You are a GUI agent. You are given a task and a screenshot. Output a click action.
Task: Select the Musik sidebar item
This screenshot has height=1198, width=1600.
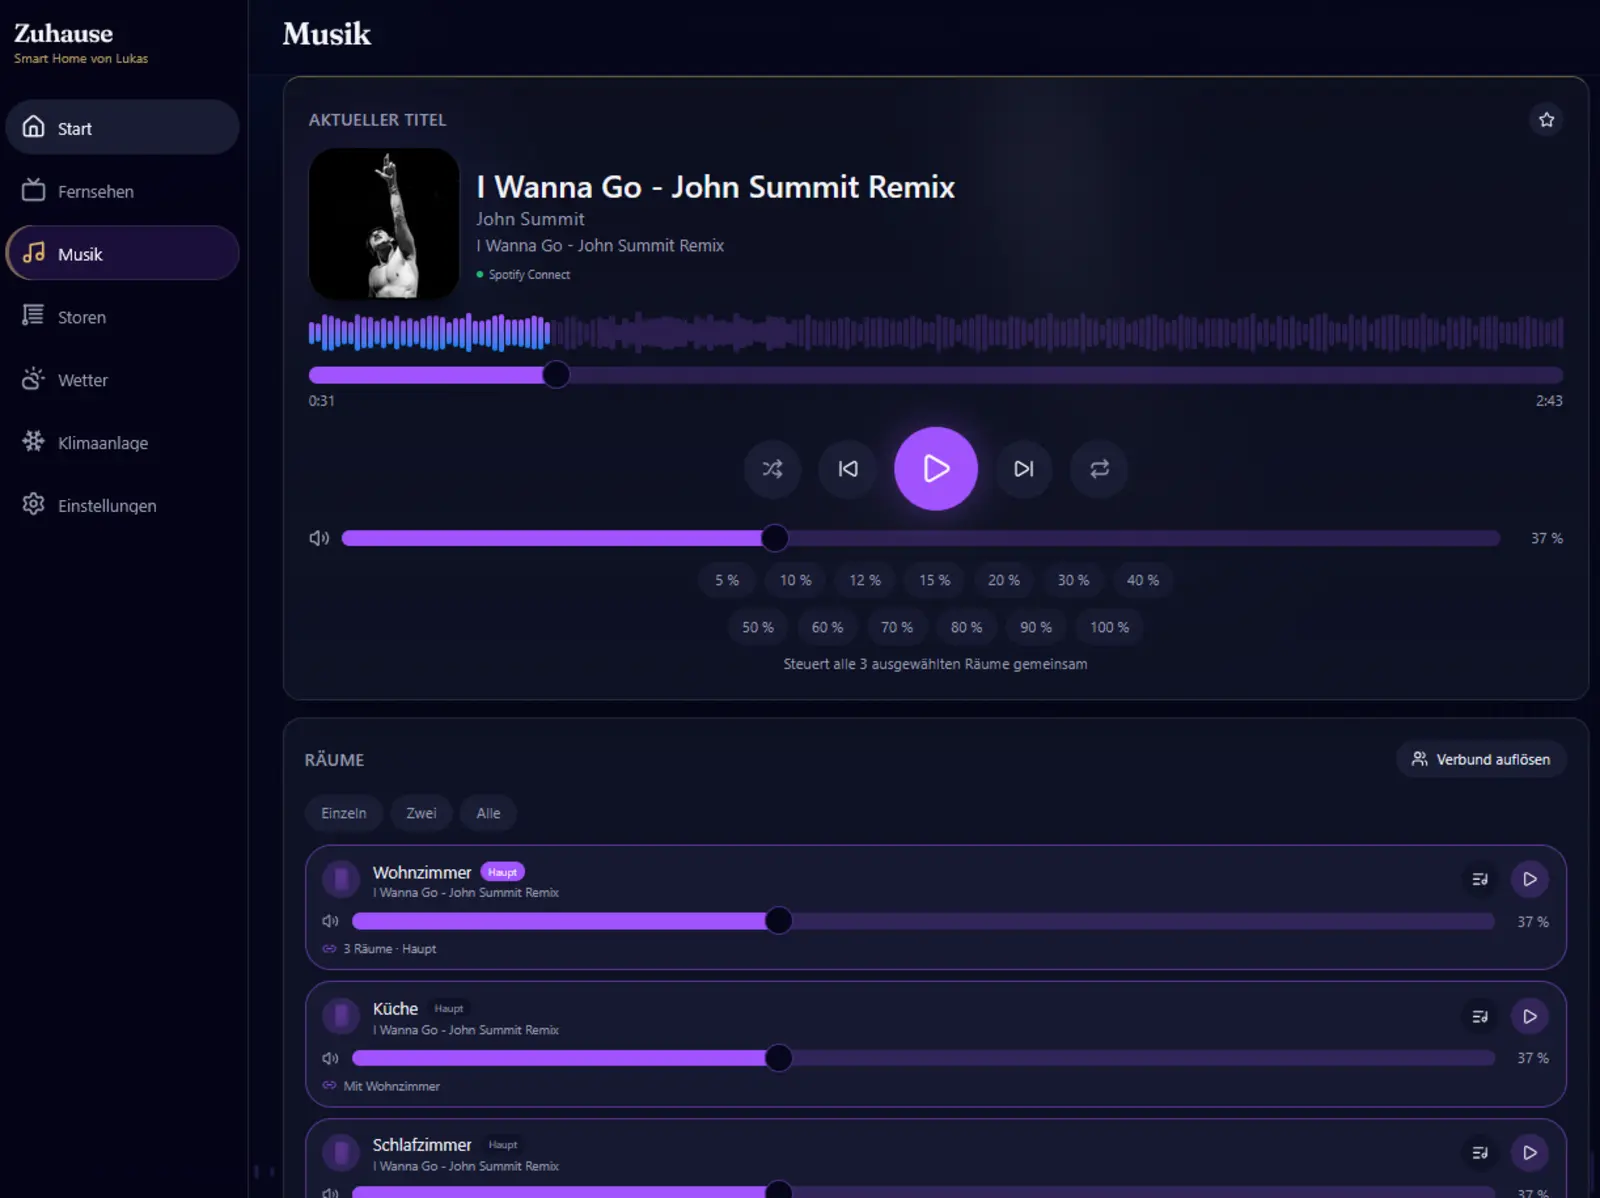click(x=123, y=254)
